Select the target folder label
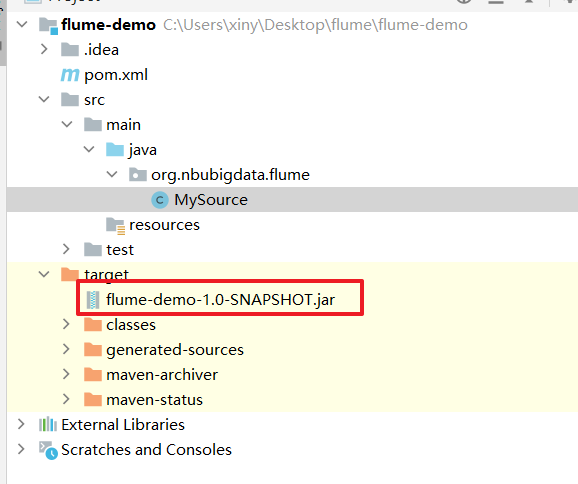Viewport: 578px width, 484px height. coord(106,274)
